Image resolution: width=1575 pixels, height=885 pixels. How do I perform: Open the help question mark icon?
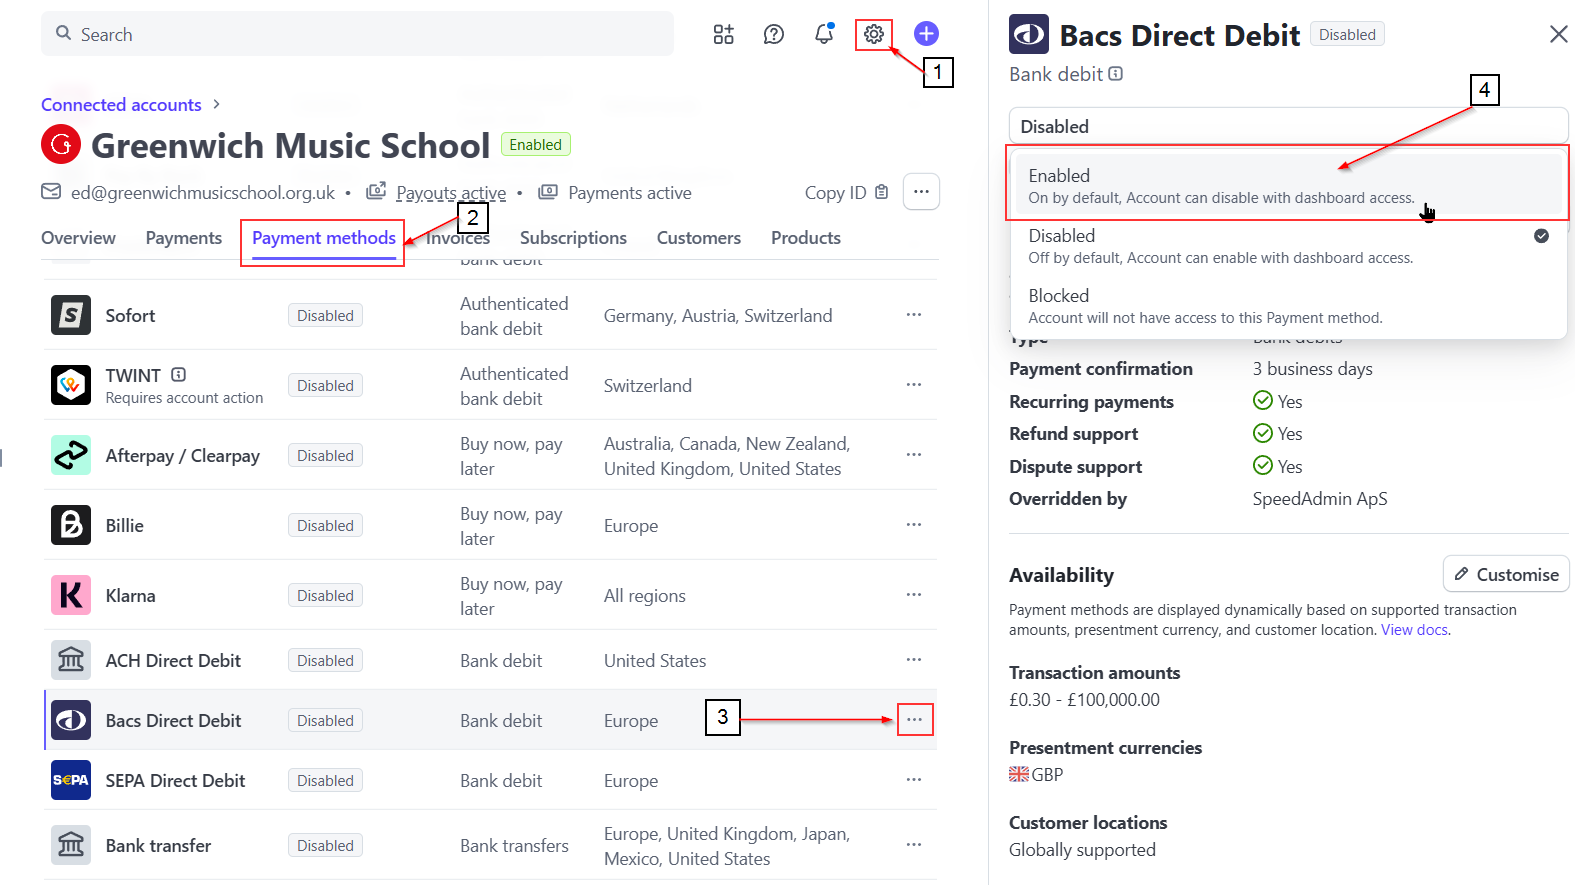774,34
